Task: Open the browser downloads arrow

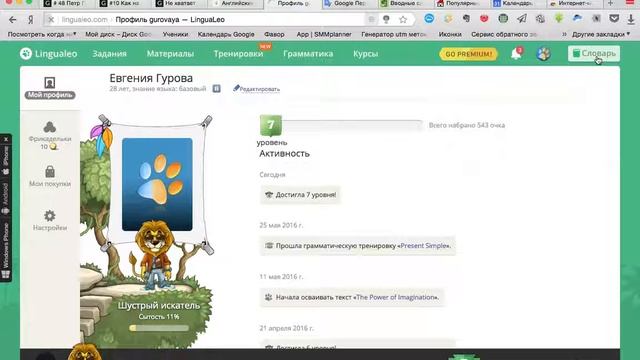Action: (x=631, y=19)
